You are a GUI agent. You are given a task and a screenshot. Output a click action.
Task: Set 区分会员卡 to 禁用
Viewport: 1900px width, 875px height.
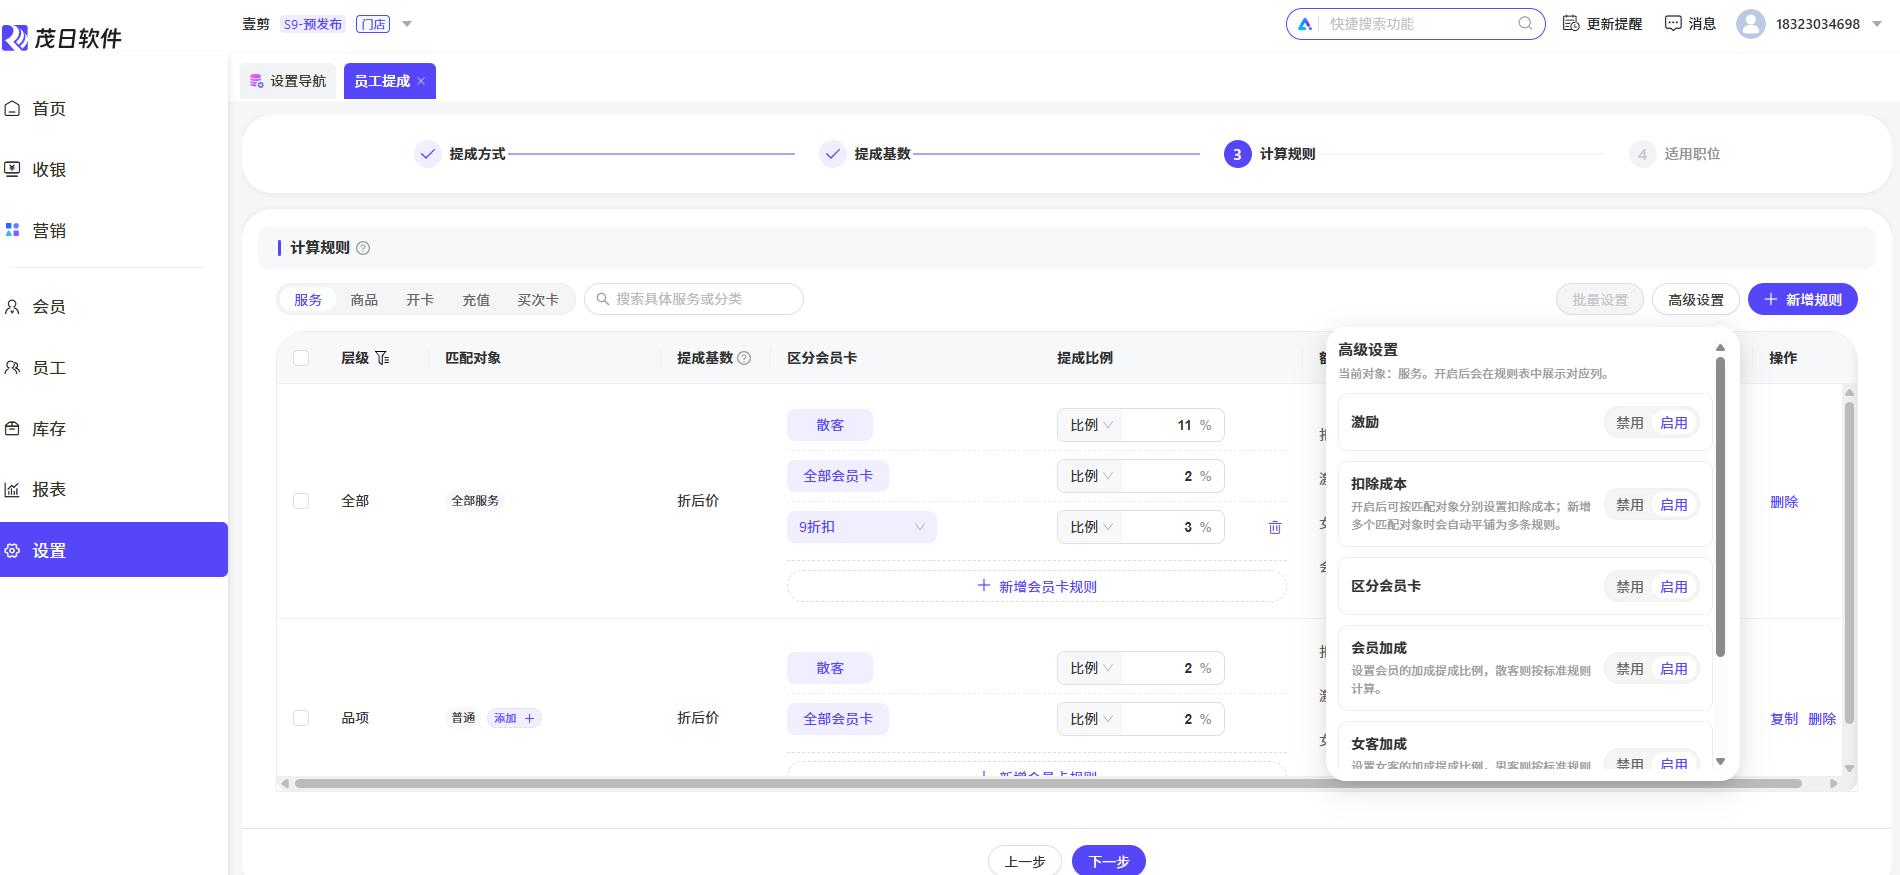1630,587
